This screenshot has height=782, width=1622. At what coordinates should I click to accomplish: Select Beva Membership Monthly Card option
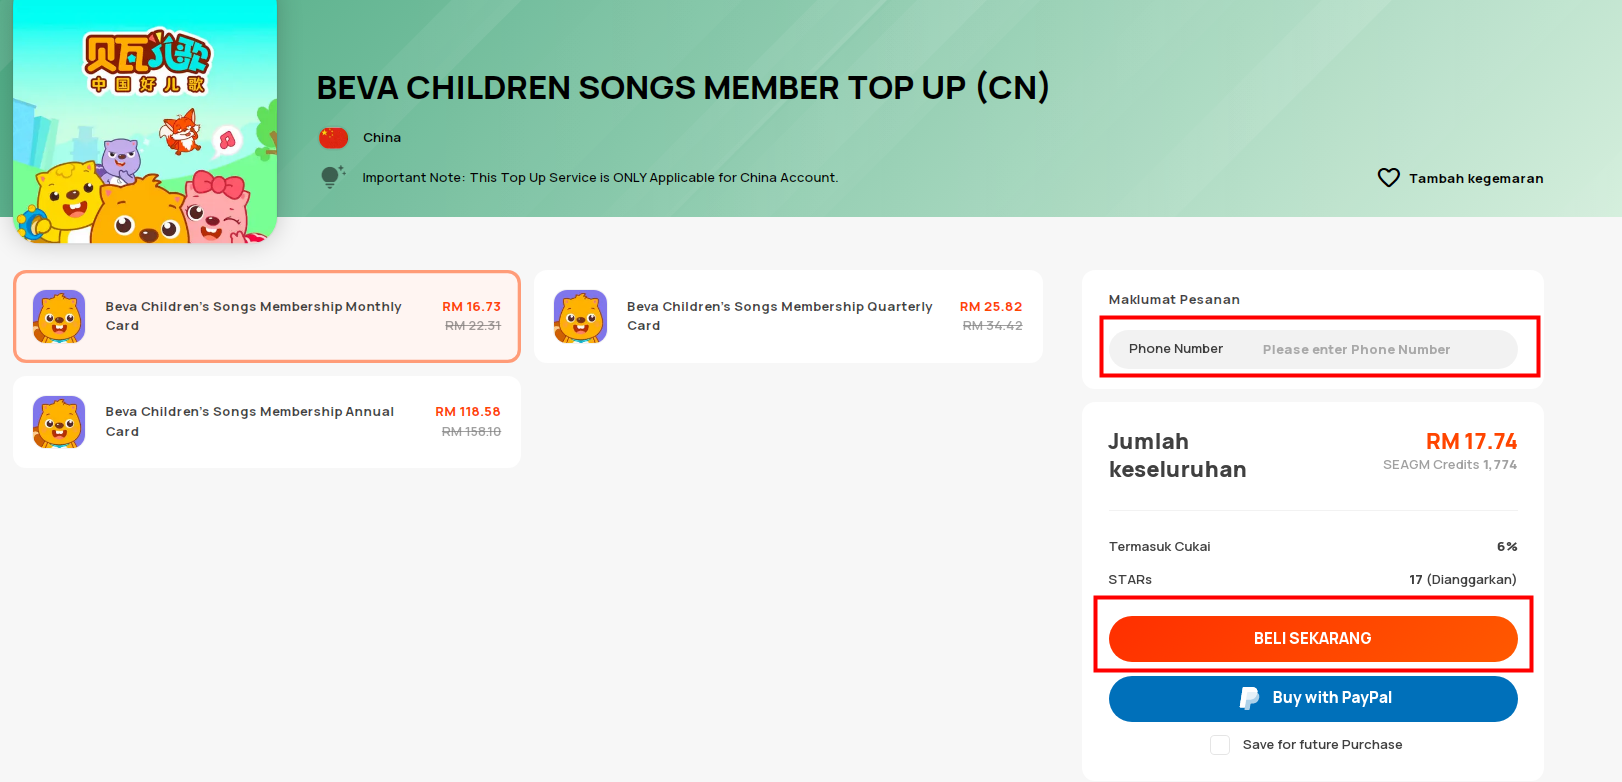(x=267, y=316)
